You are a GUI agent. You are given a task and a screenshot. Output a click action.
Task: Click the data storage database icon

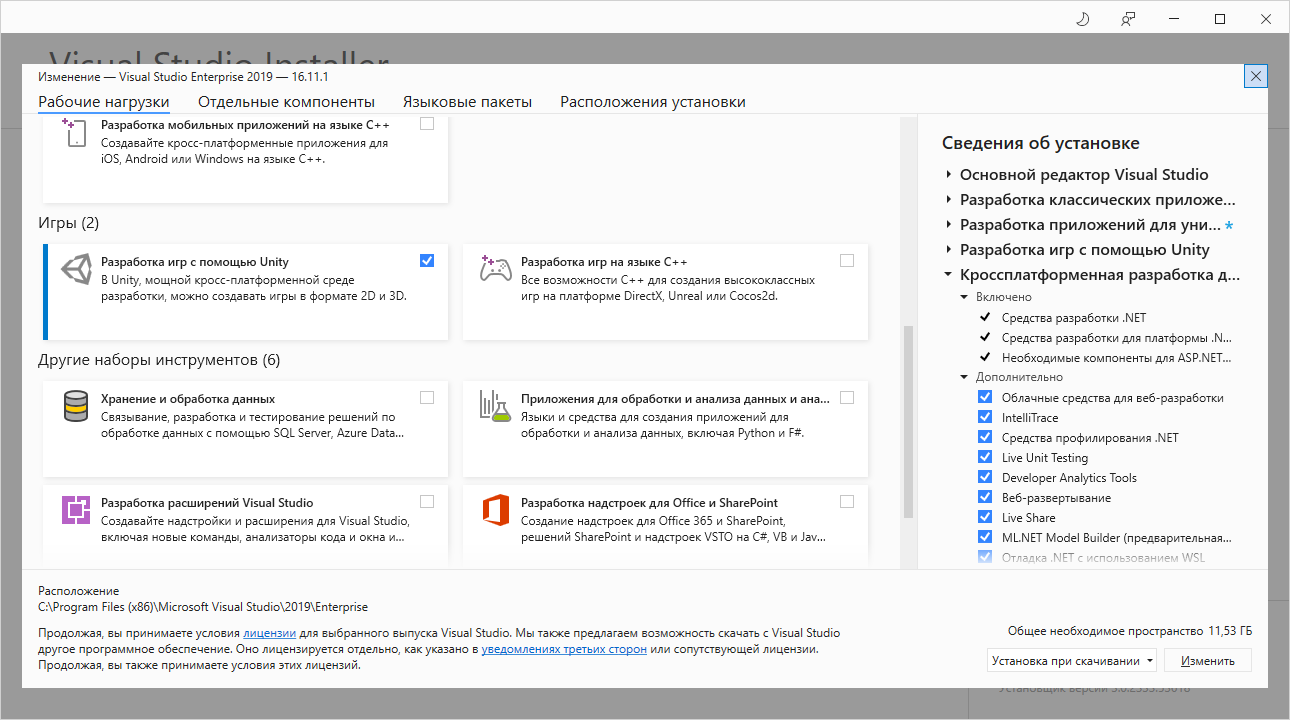pyautogui.click(x=77, y=408)
